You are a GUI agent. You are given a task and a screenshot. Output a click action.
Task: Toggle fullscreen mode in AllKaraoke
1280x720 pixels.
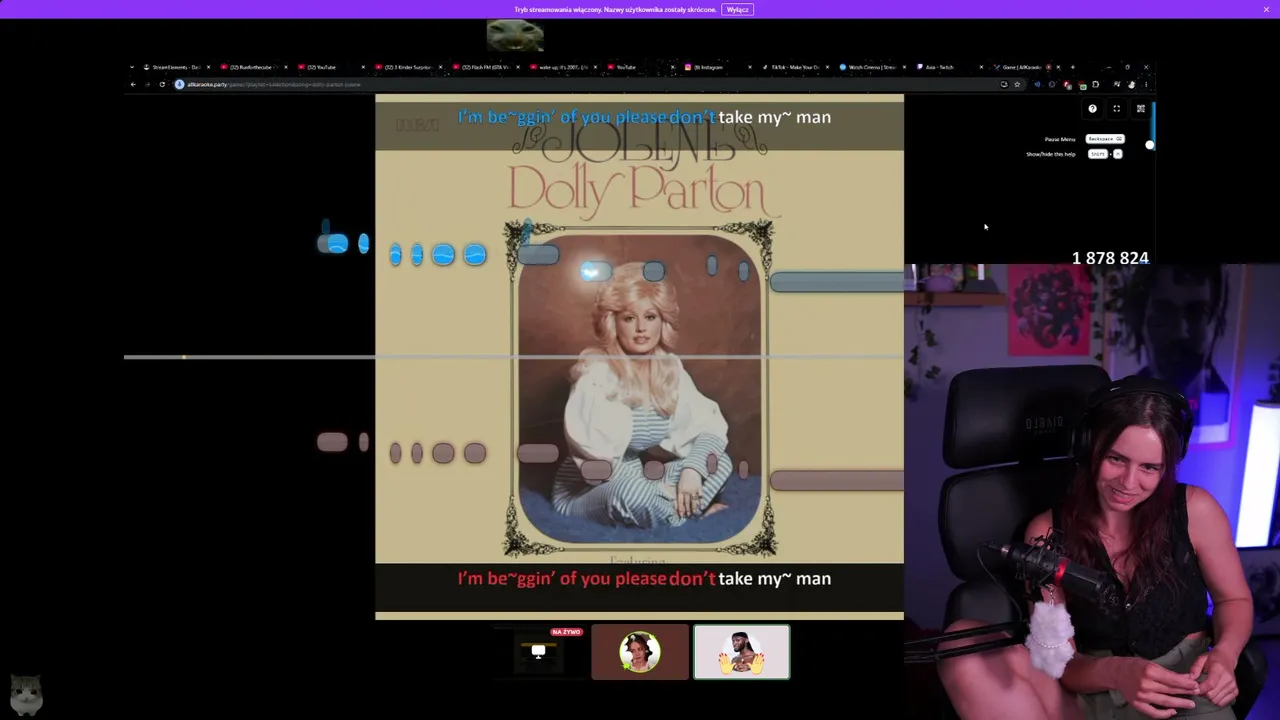tap(1116, 109)
